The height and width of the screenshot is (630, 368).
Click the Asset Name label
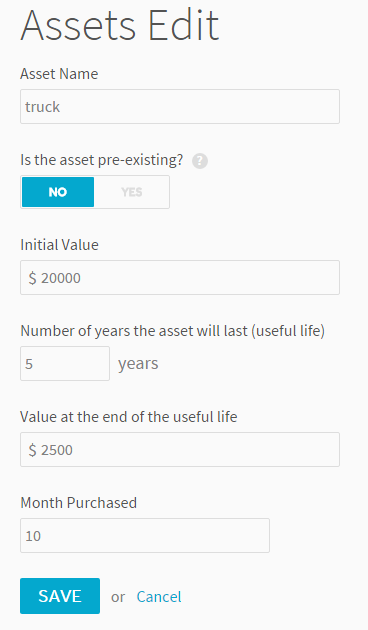point(59,74)
